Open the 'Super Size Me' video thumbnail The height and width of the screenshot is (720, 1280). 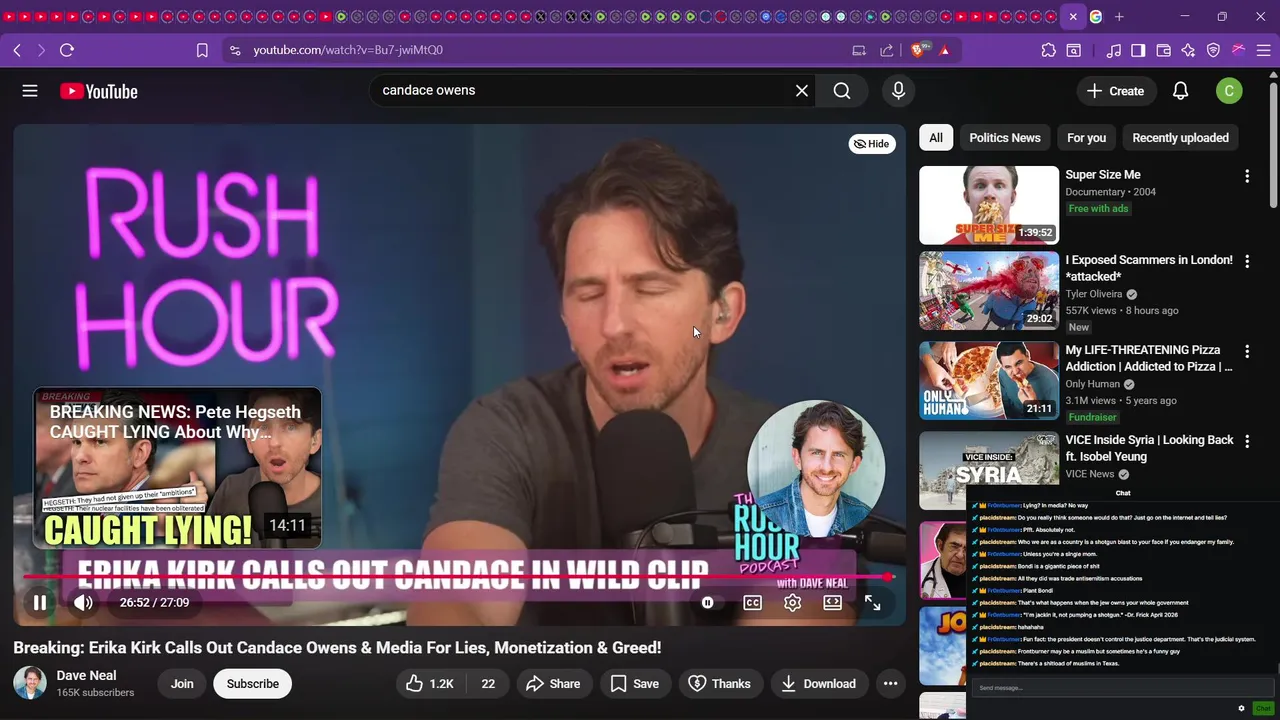coord(989,205)
